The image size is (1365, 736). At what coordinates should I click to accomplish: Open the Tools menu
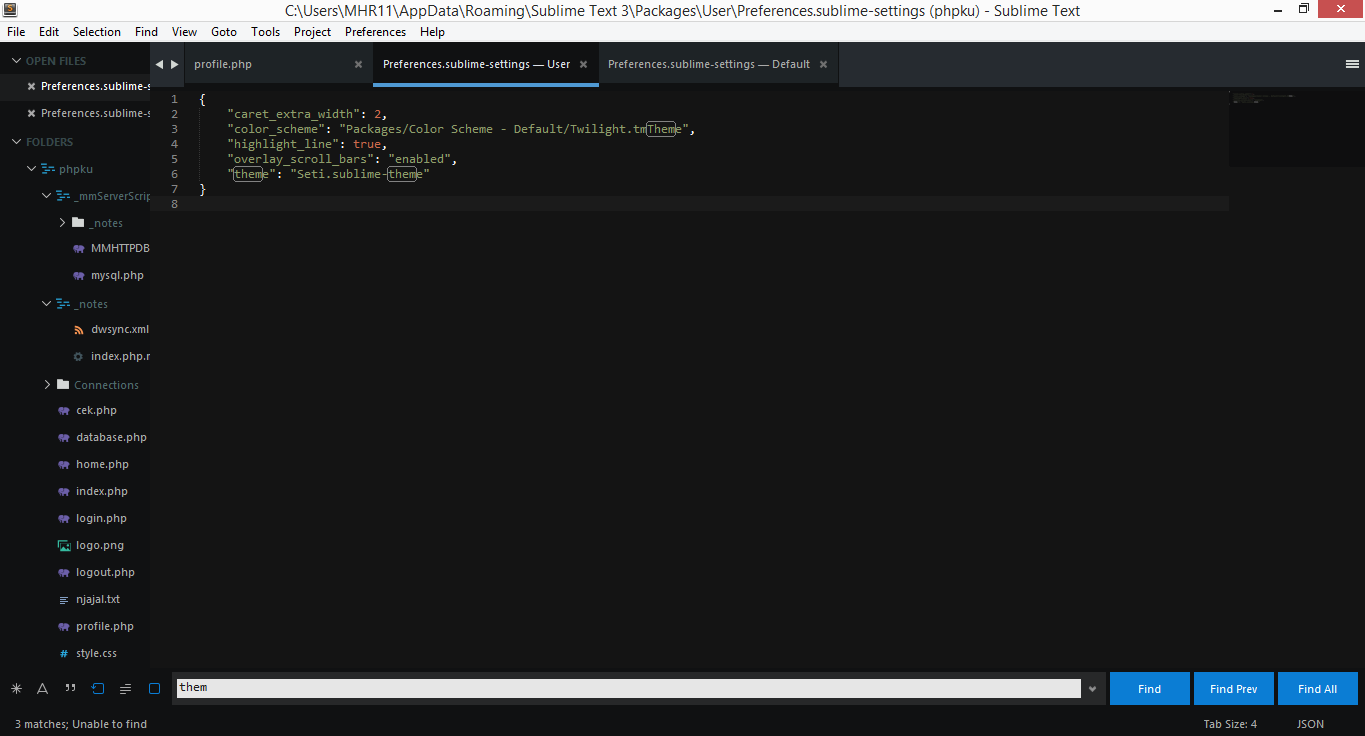point(266,32)
